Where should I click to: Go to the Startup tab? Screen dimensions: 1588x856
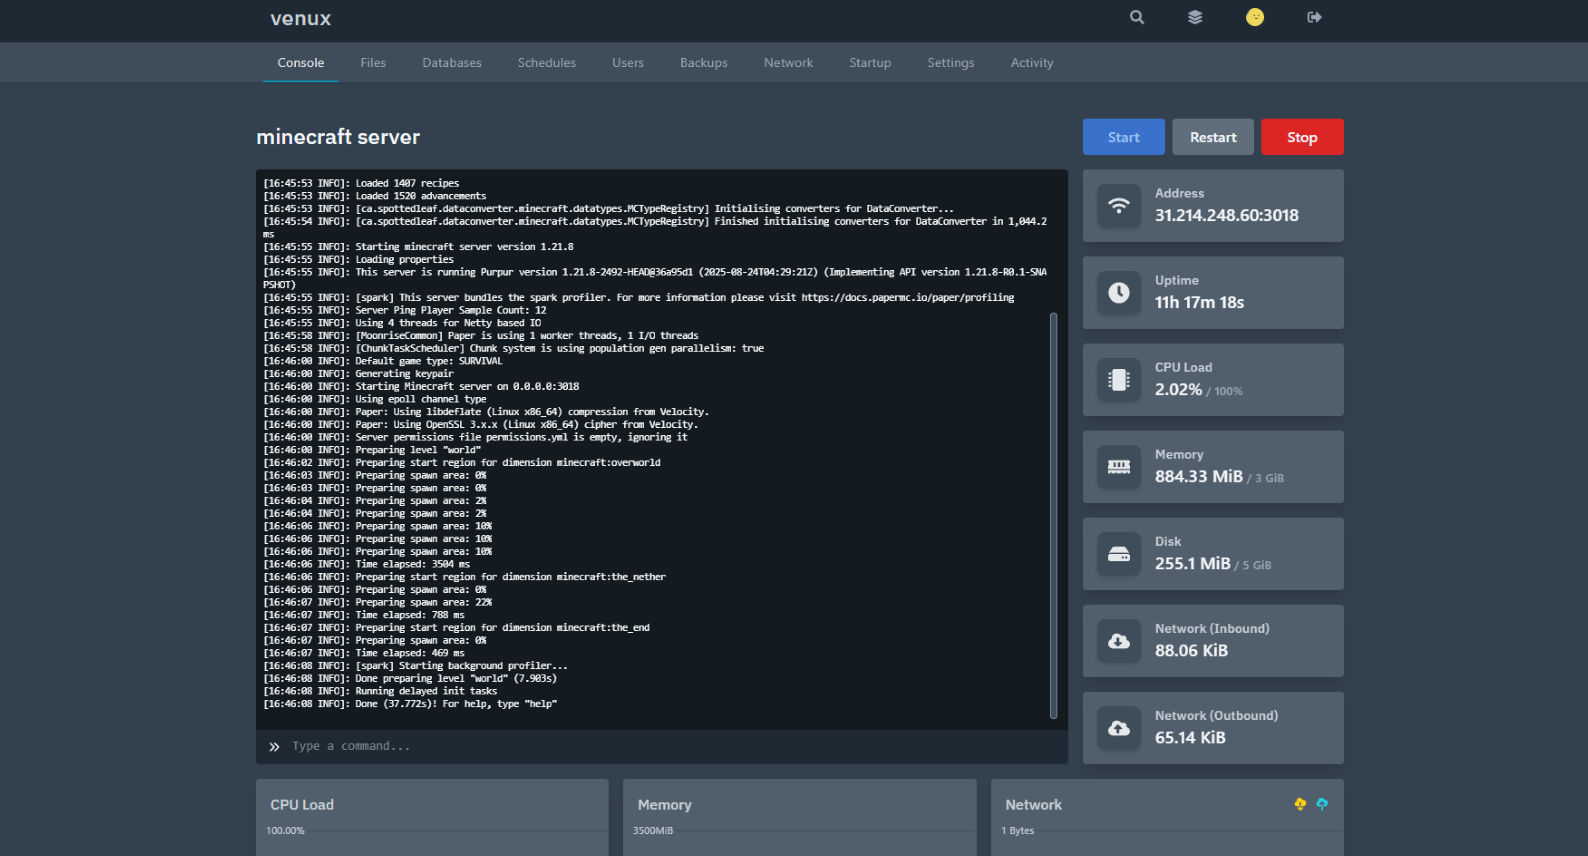click(x=870, y=63)
